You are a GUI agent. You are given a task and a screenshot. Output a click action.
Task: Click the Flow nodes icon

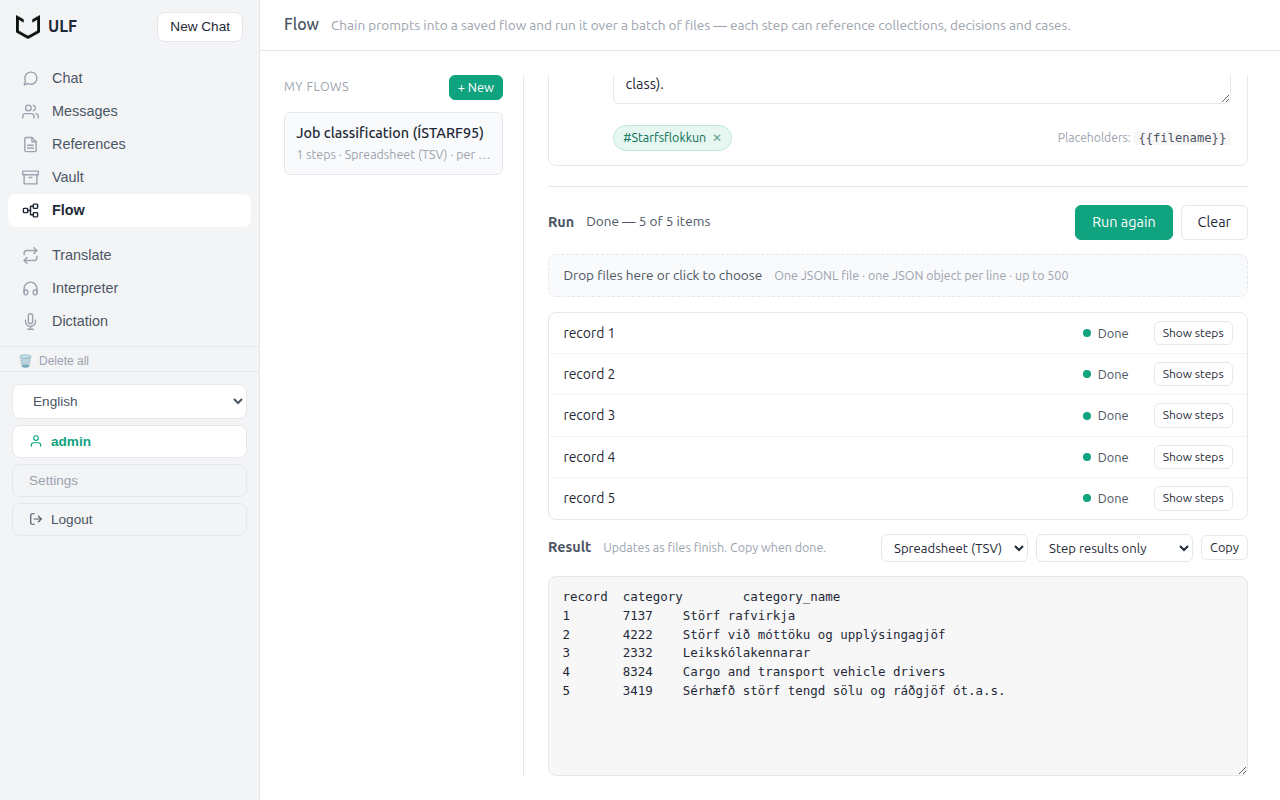[31, 210]
